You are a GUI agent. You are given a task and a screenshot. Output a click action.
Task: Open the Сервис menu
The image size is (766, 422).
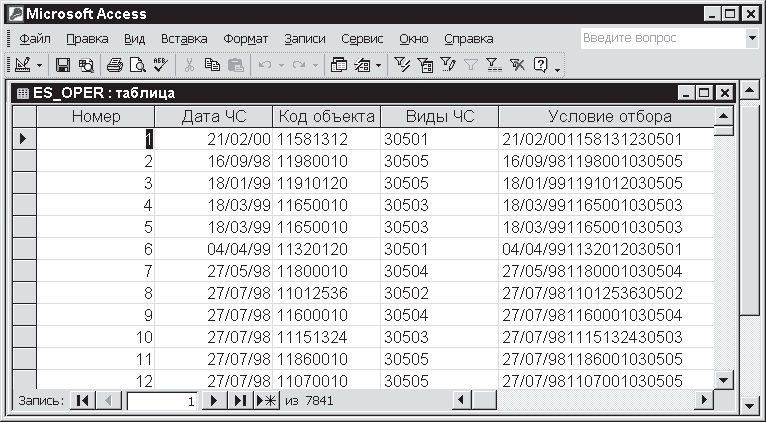pos(362,39)
